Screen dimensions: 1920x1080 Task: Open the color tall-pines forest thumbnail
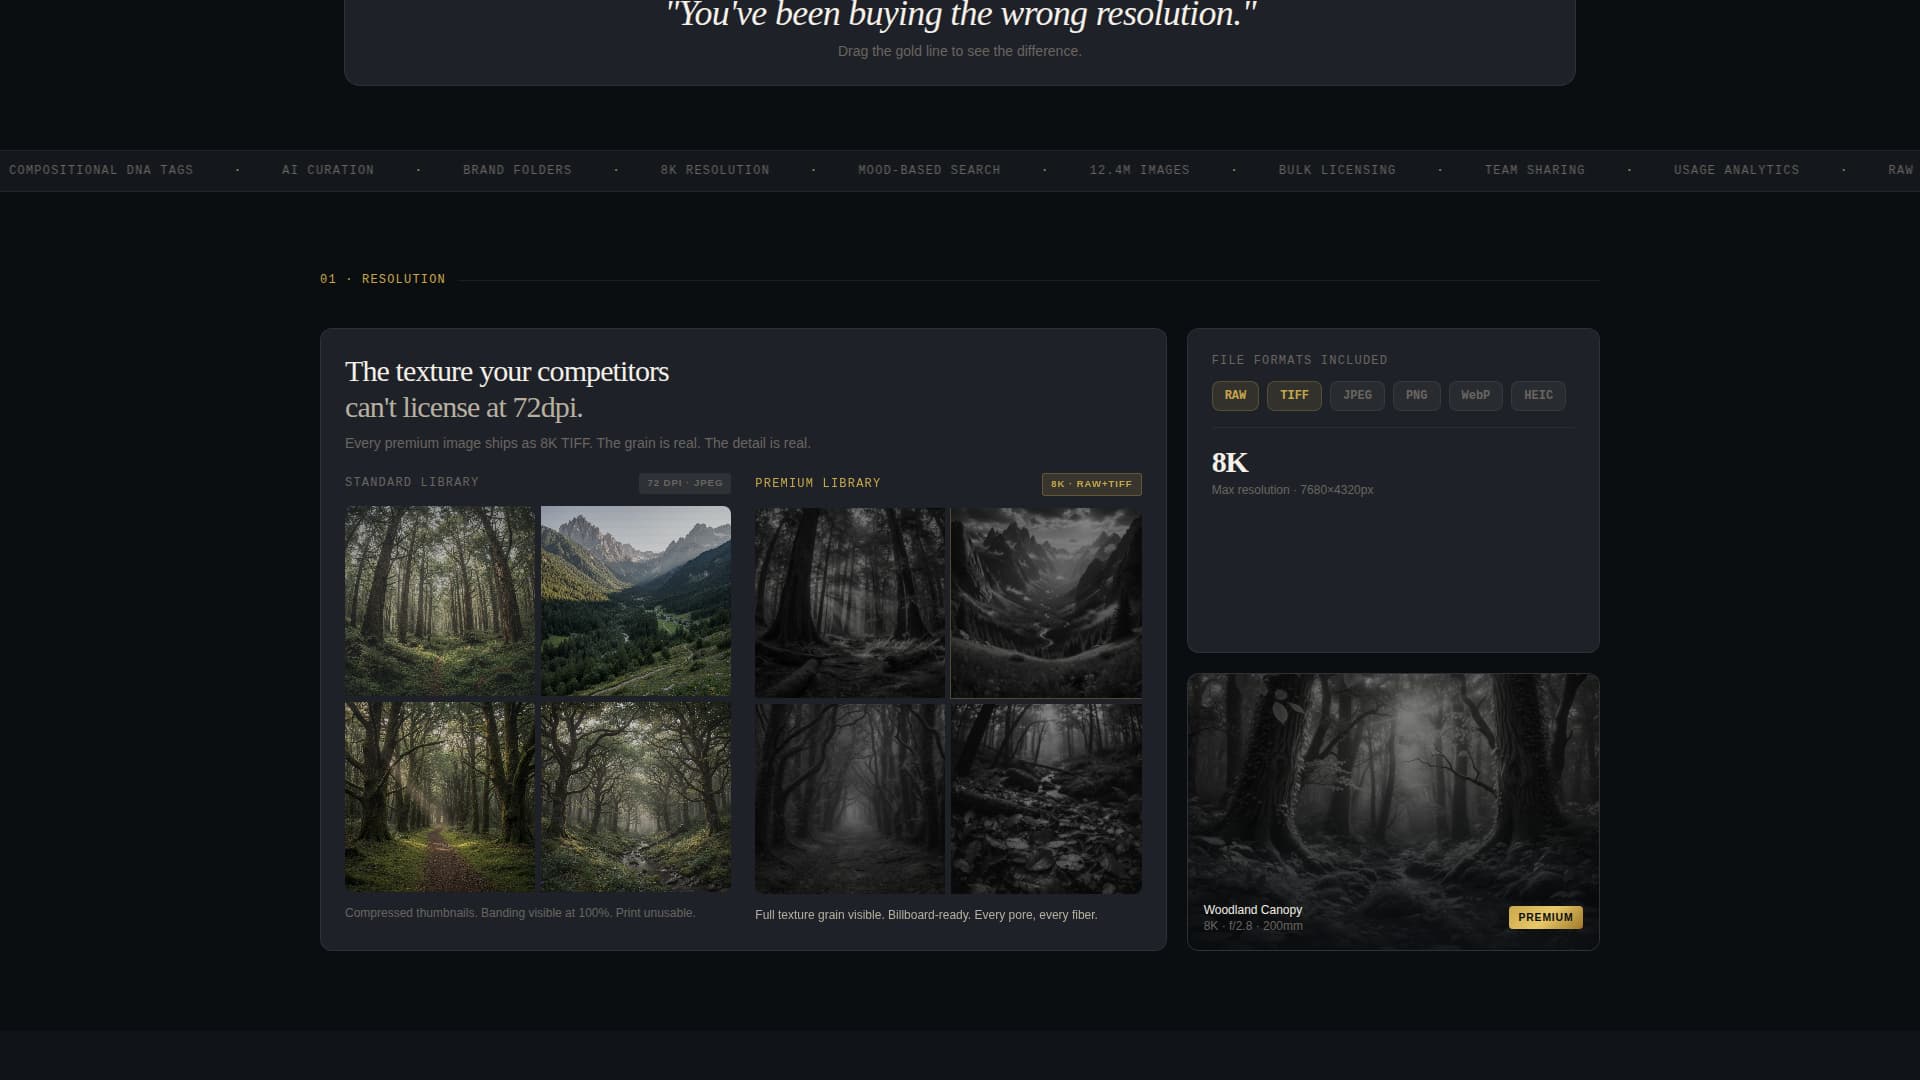pyautogui.click(x=440, y=600)
